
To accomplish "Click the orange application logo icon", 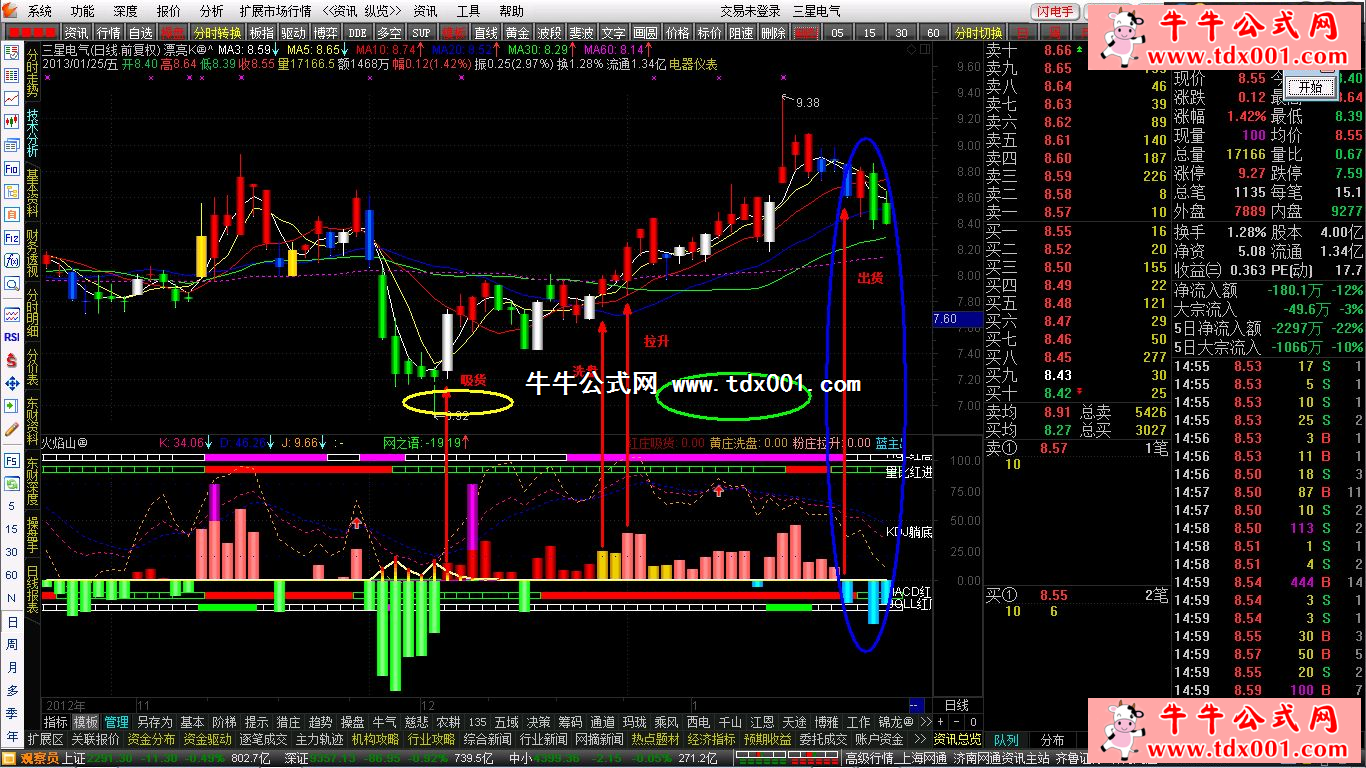I will [x=11, y=11].
